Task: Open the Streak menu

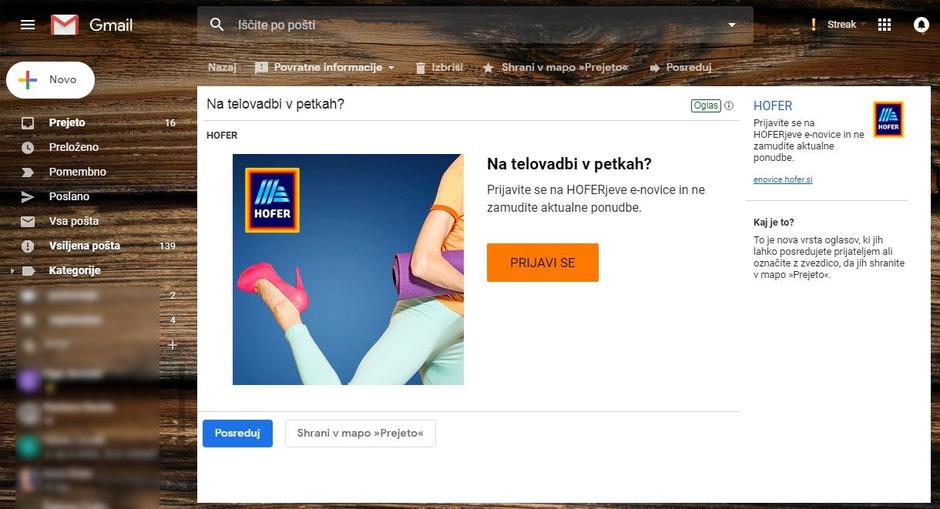Action: coord(842,25)
